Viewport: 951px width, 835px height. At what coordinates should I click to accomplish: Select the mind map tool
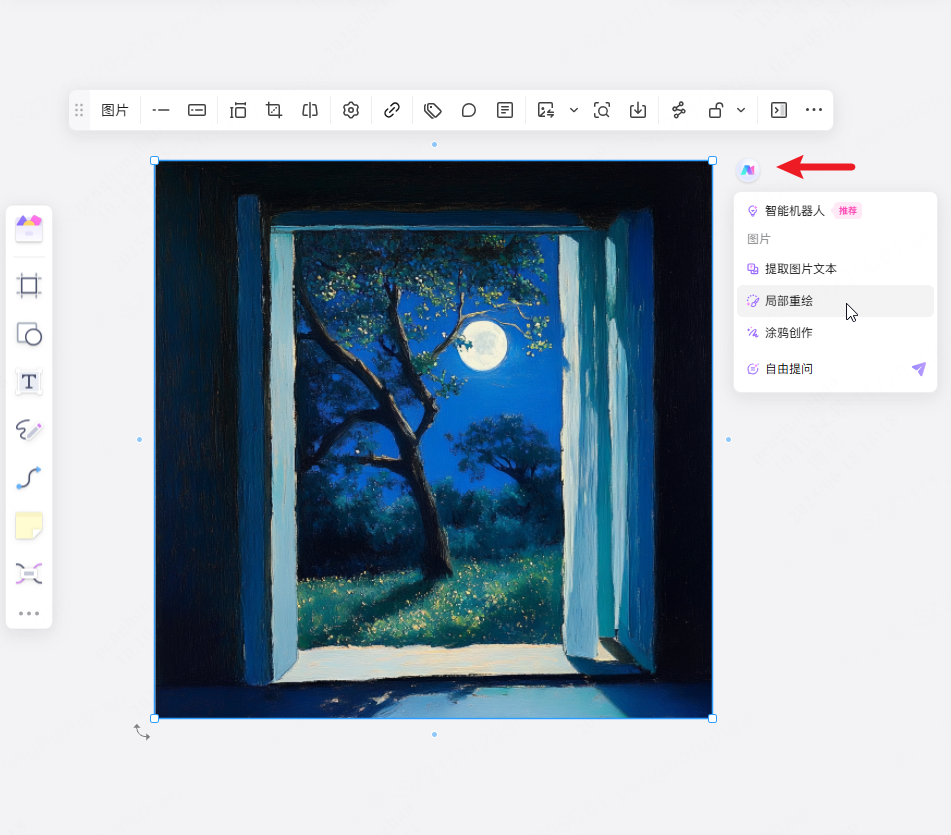point(29,573)
